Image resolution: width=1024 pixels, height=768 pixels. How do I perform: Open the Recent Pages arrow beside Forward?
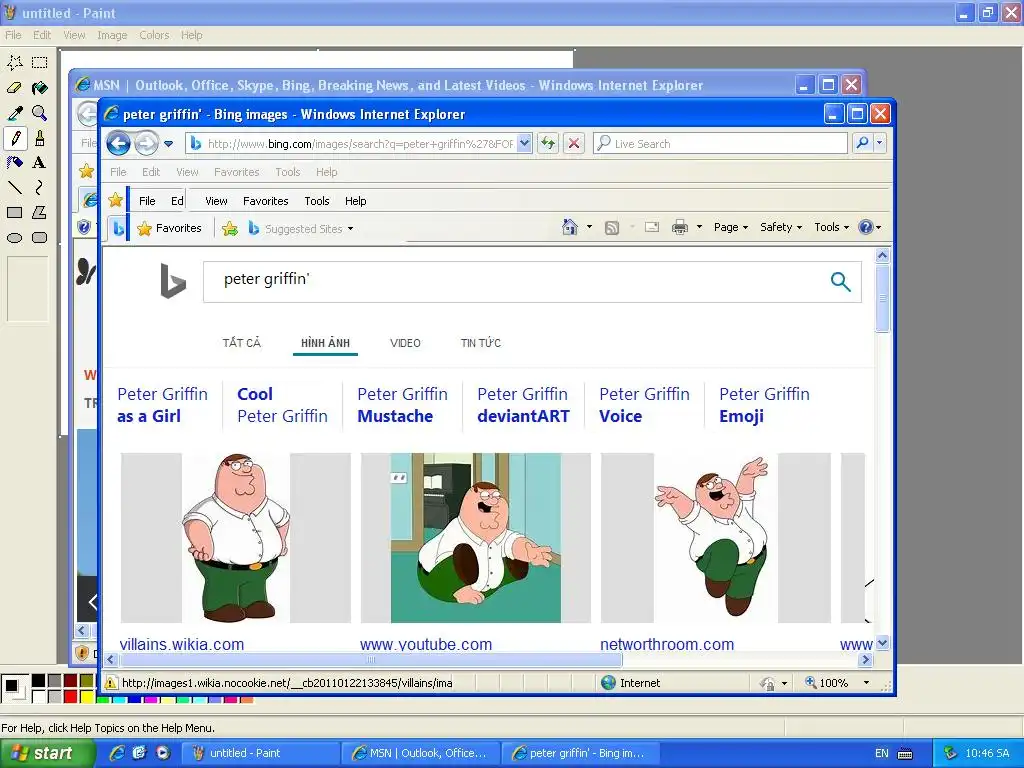click(168, 144)
